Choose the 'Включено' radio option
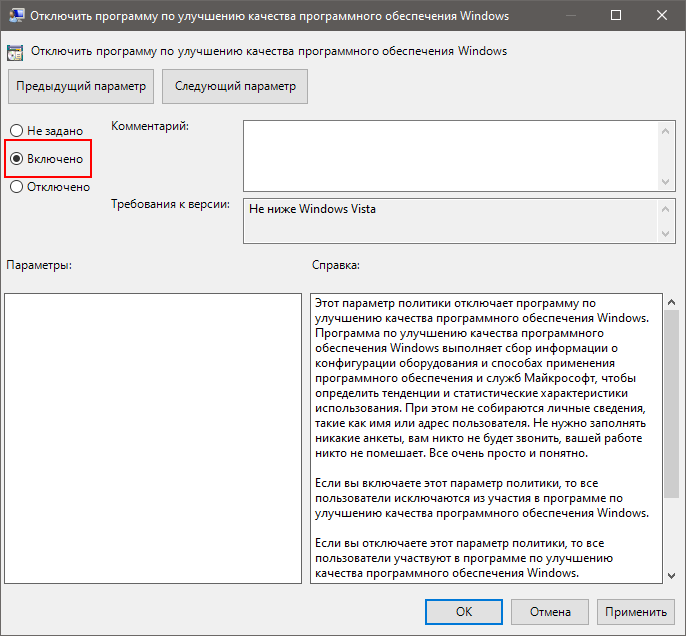The width and height of the screenshot is (686, 636). pyautogui.click(x=16, y=159)
